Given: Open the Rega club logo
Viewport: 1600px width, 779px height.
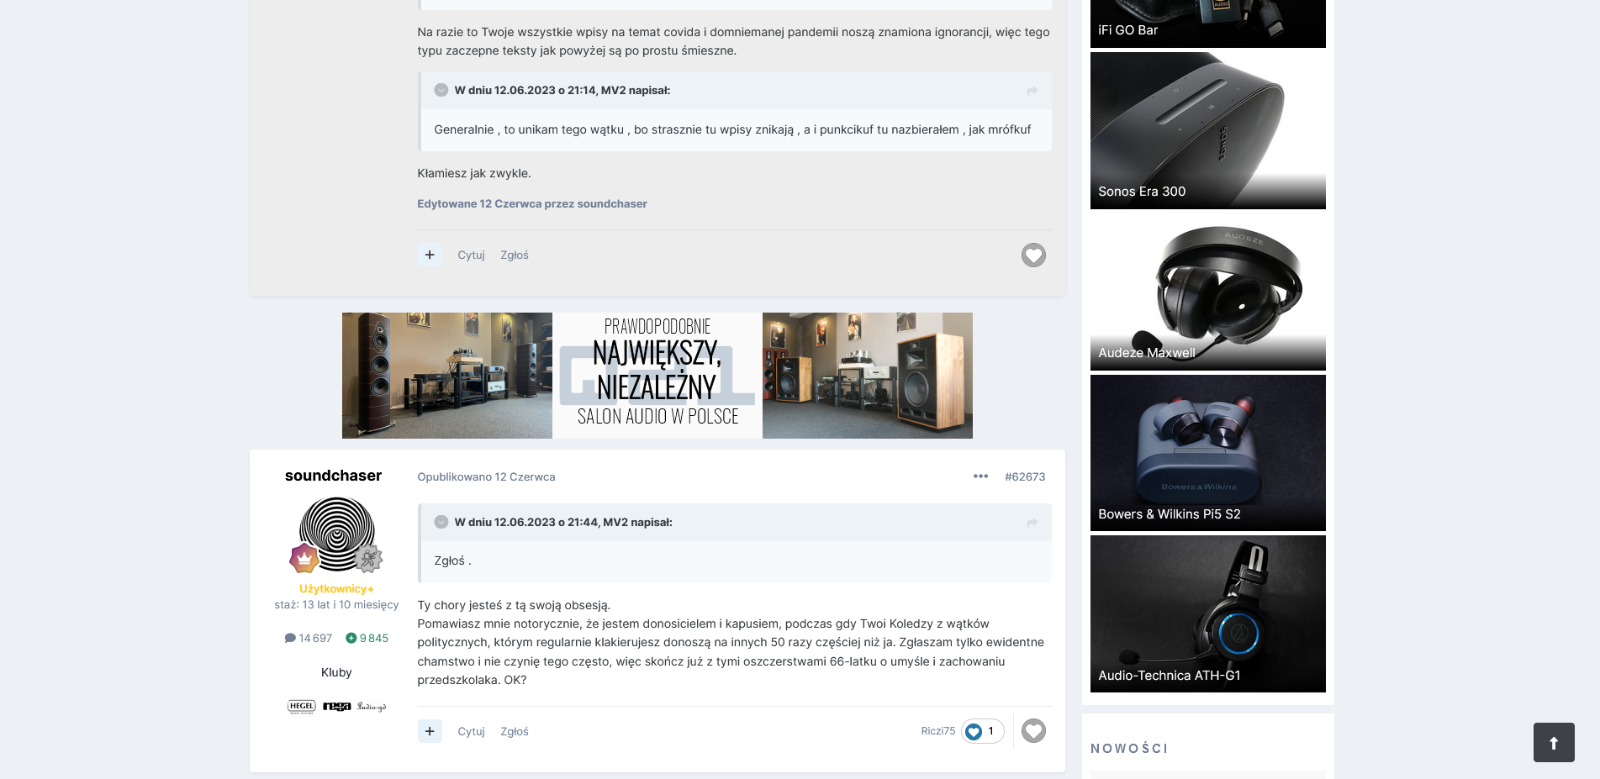Looking at the screenshot, I should 337,706.
